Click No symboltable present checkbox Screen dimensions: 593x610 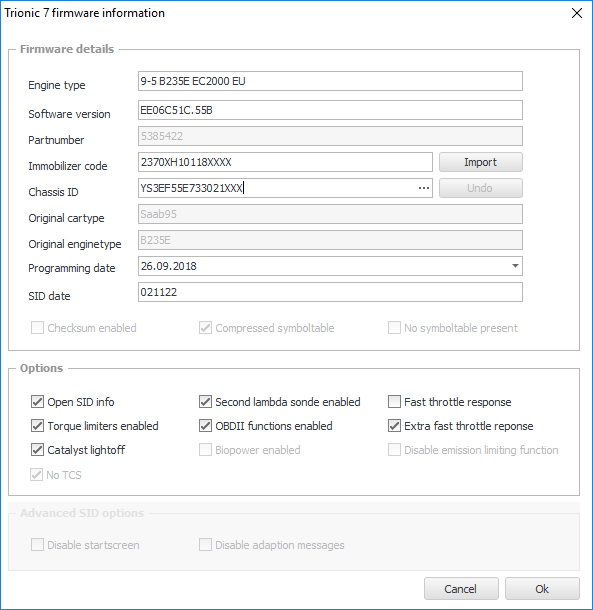[394, 328]
